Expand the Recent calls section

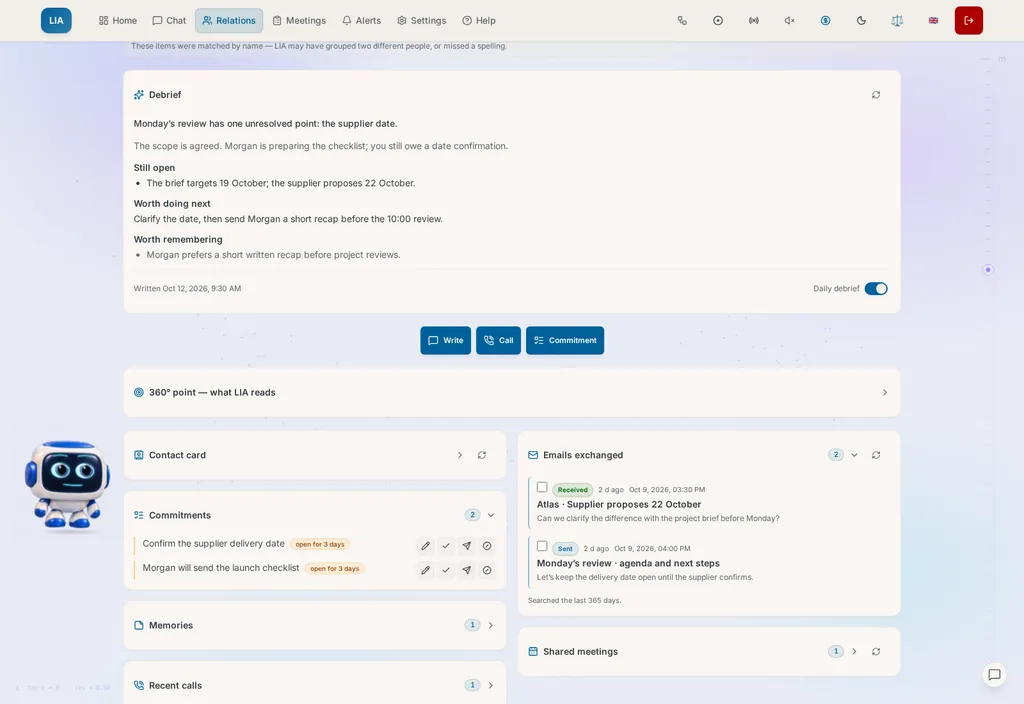491,686
